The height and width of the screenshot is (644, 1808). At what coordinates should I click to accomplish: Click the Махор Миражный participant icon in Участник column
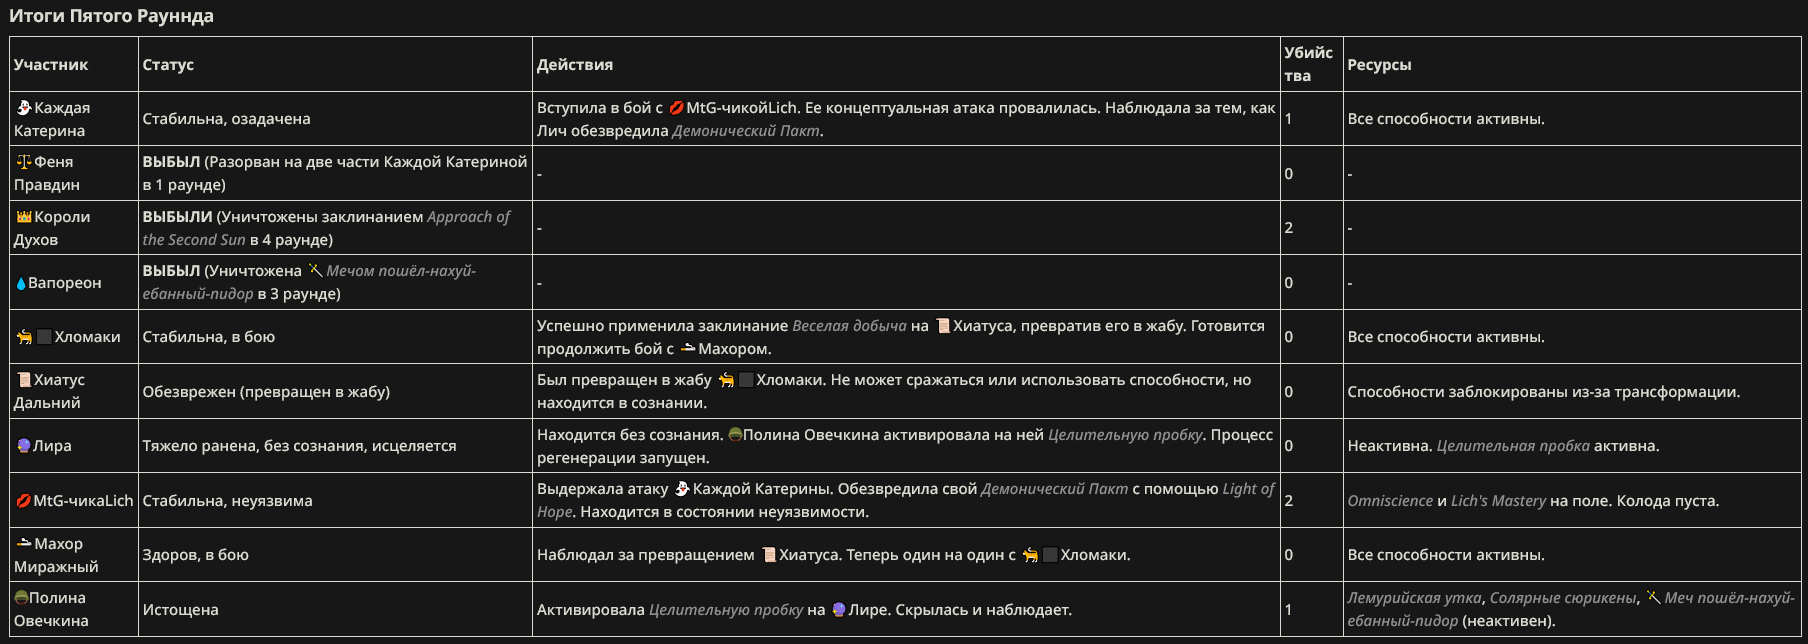24,543
